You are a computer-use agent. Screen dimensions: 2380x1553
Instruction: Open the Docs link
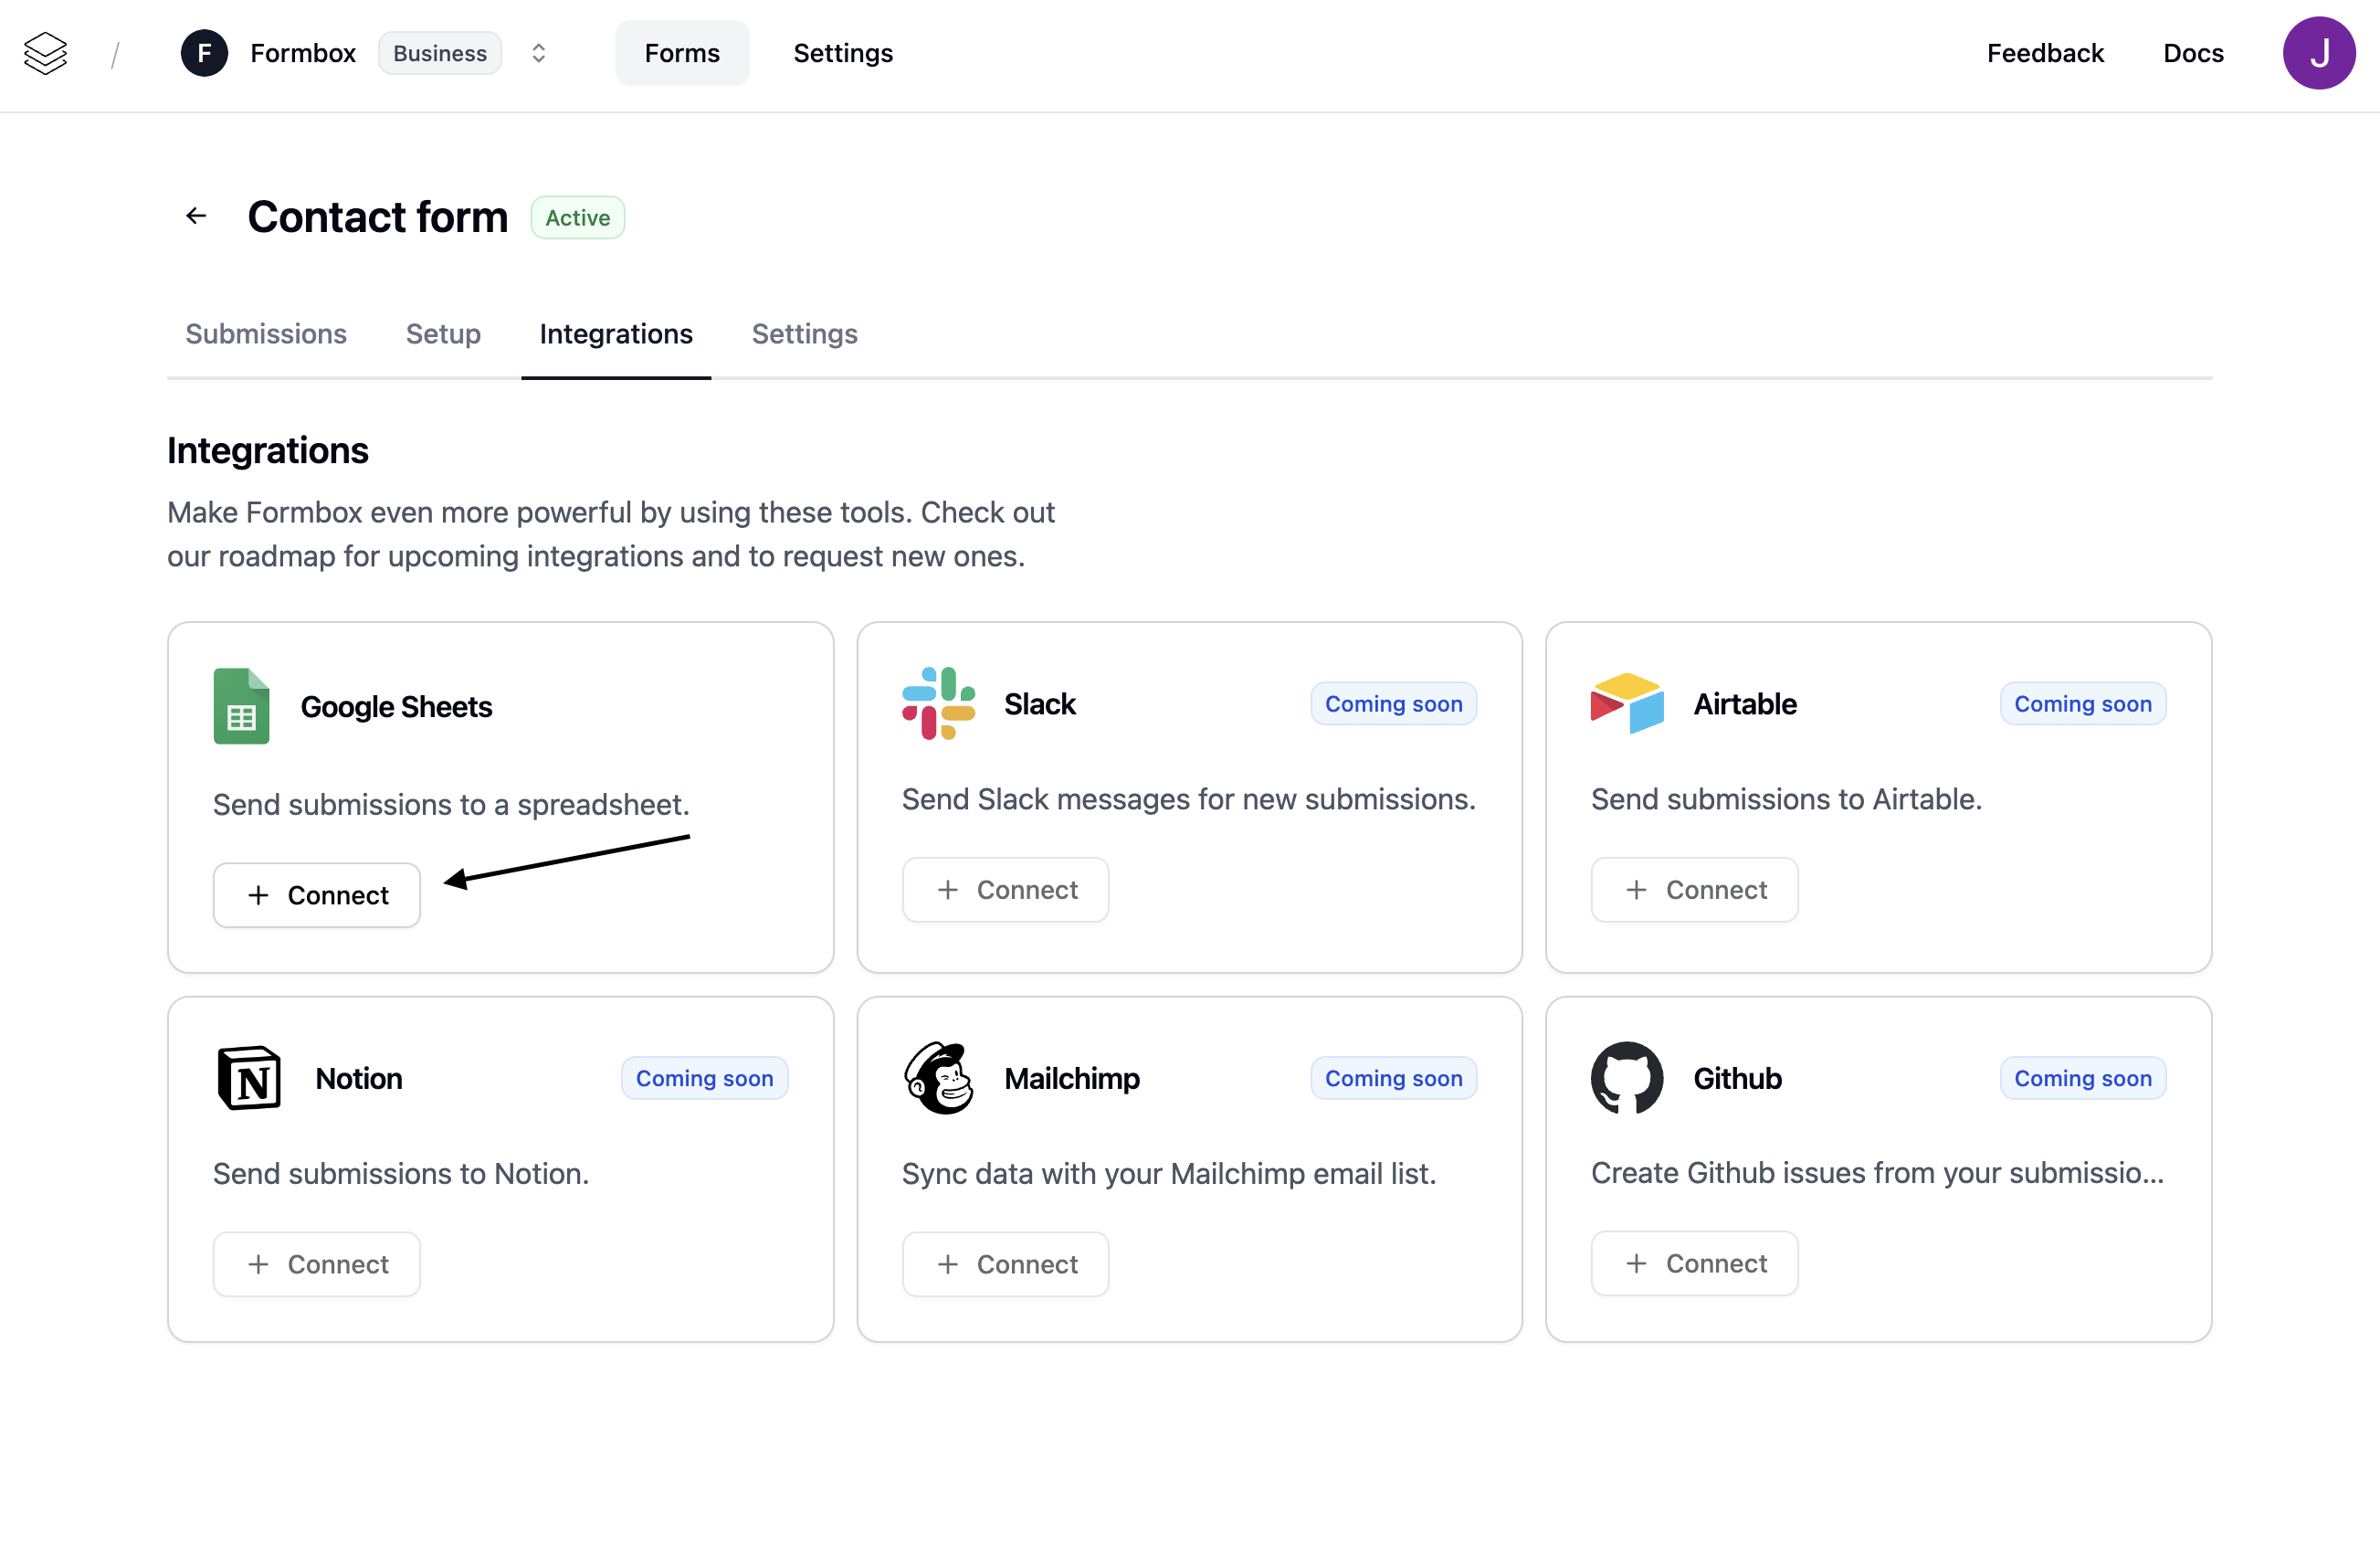2193,53
